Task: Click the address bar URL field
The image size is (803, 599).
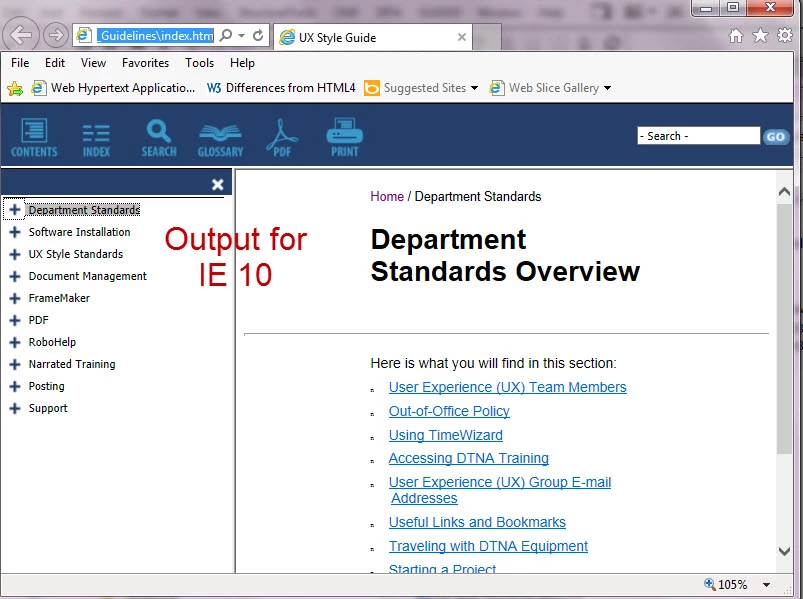Action: pos(155,35)
